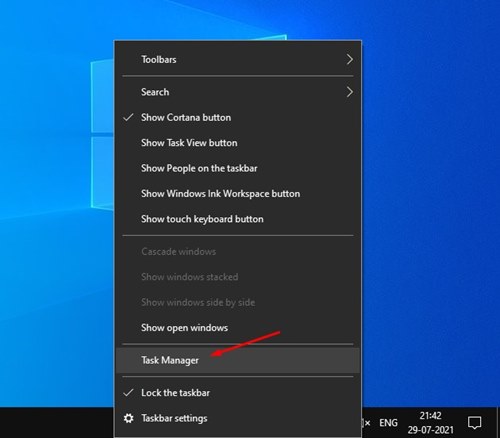The image size is (500, 438).
Task: Open the Action Center notification icon
Action: (x=474, y=423)
